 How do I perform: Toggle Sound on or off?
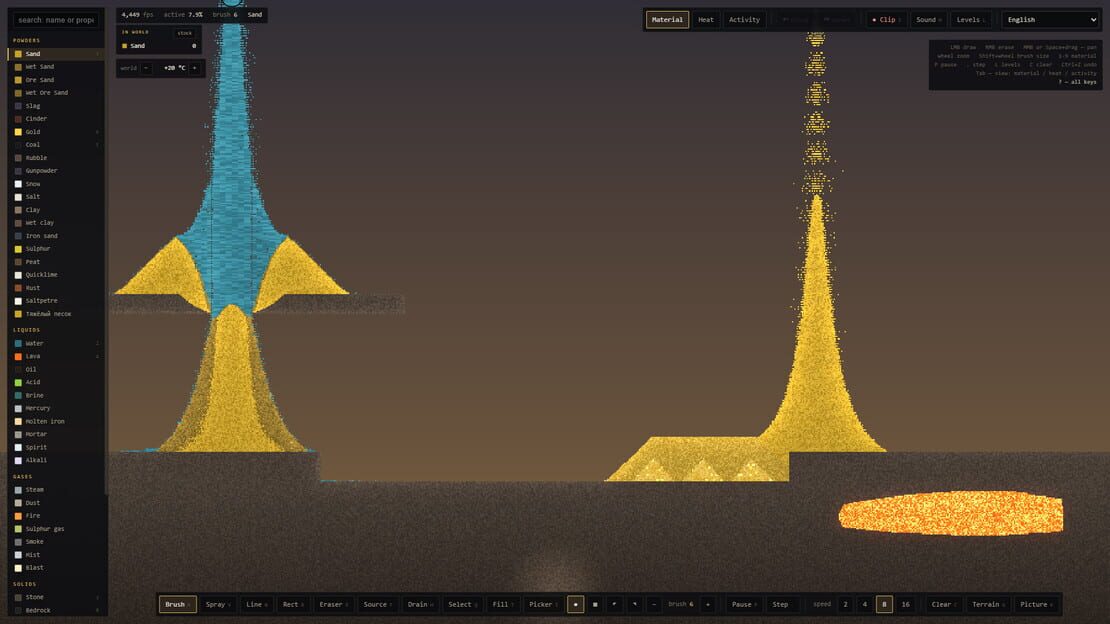(x=928, y=20)
